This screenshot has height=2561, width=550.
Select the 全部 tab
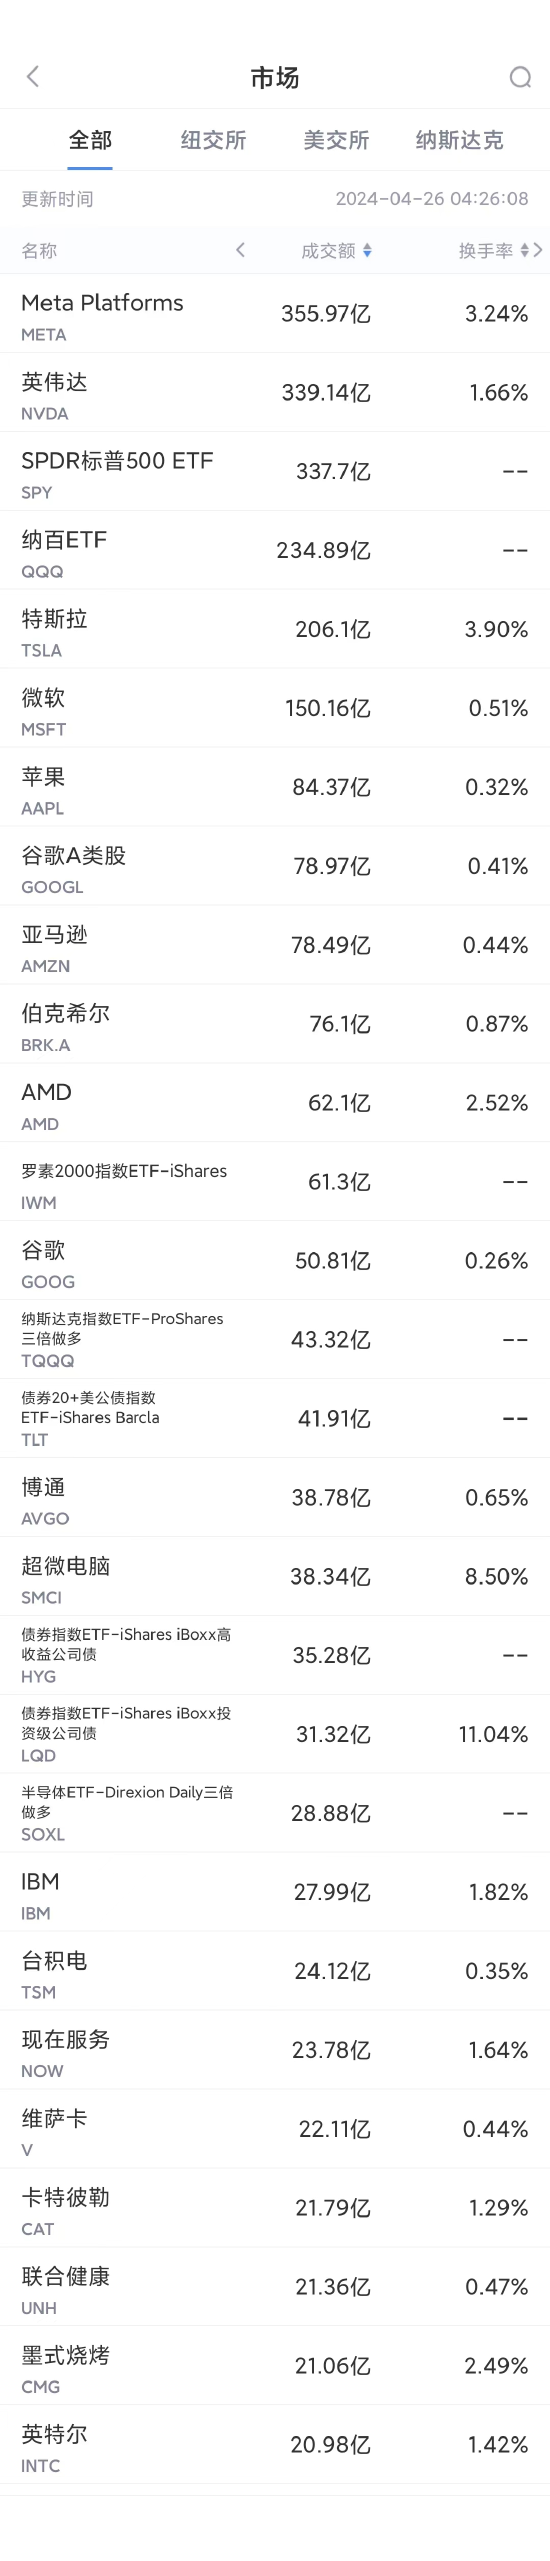(x=90, y=140)
